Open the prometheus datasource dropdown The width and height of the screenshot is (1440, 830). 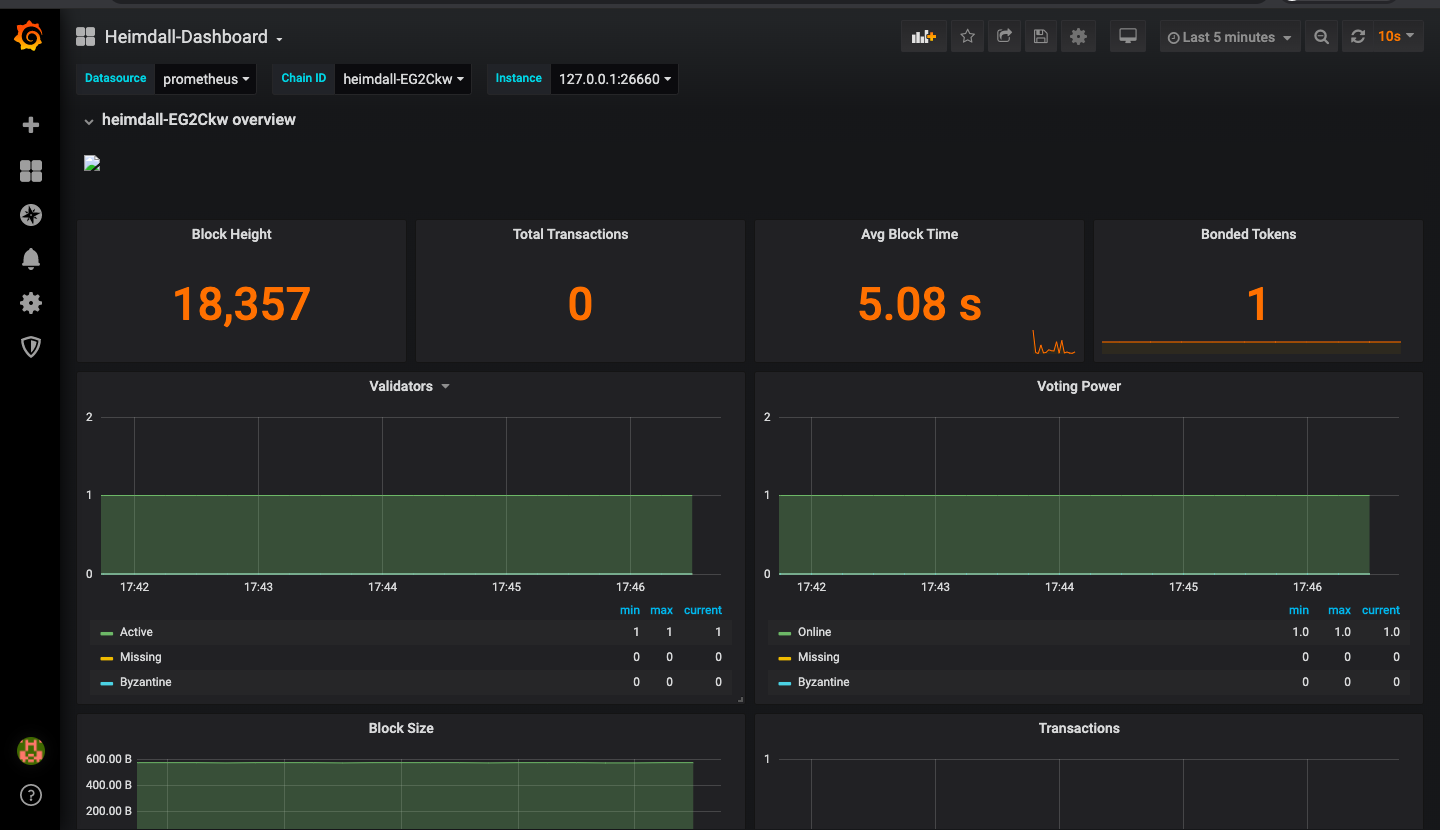[206, 79]
